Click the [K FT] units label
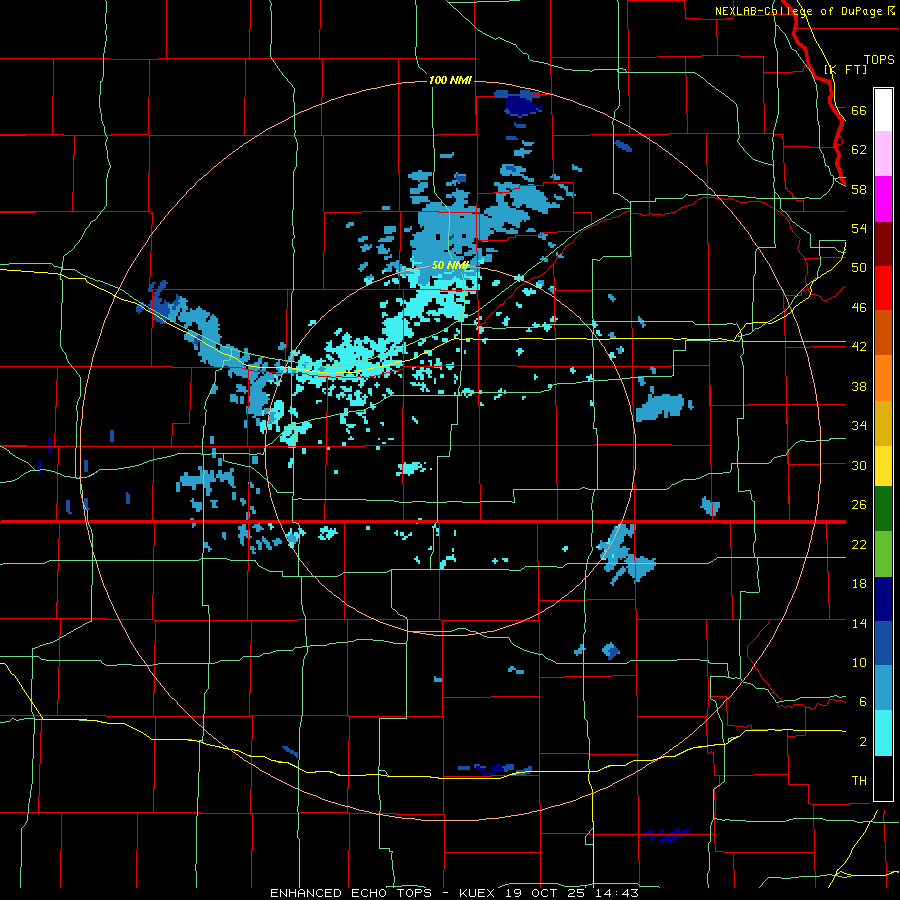Image resolution: width=900 pixels, height=900 pixels. [x=845, y=69]
